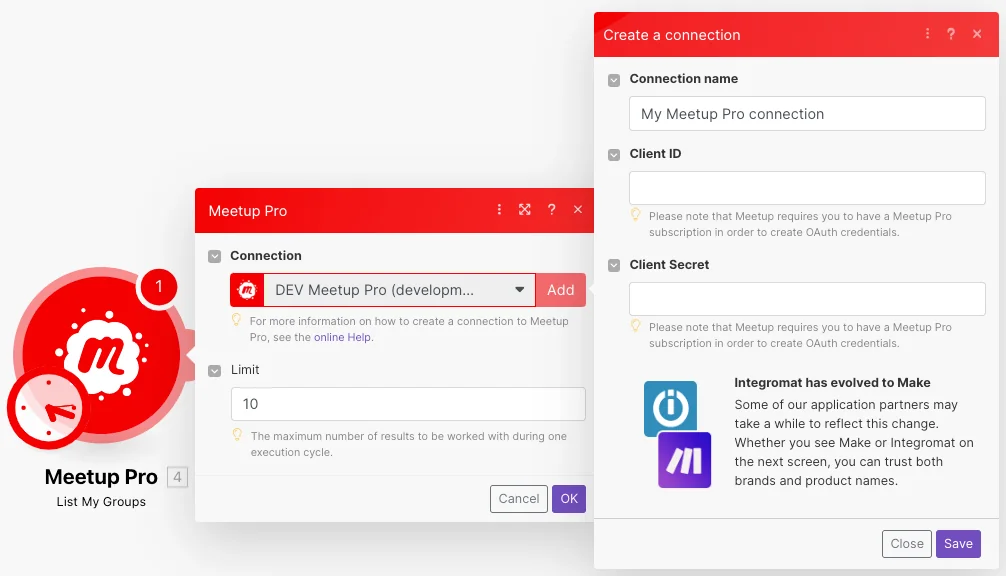This screenshot has width=1006, height=576.
Task: Toggle the Limit field checkbox
Action: 214,371
